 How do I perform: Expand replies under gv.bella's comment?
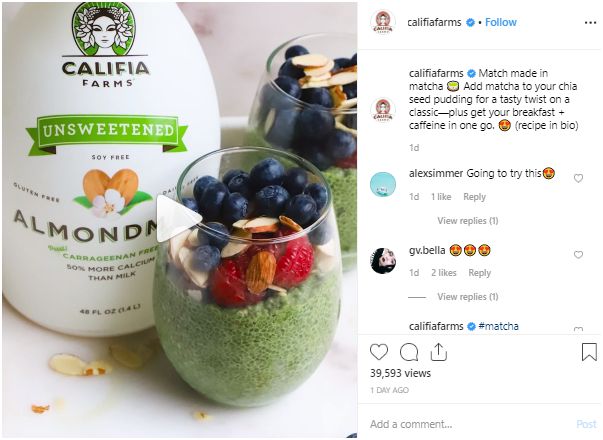coord(468,297)
